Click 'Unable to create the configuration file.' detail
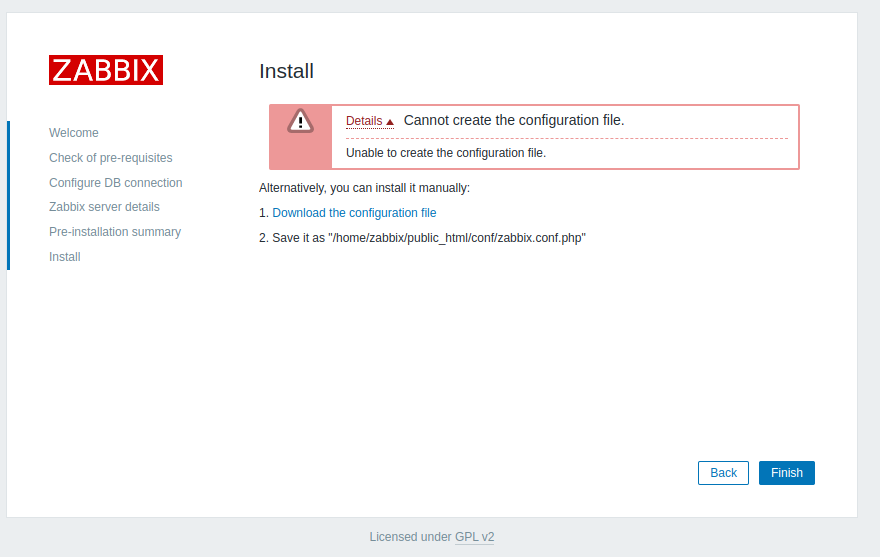This screenshot has height=557, width=880. coord(446,153)
